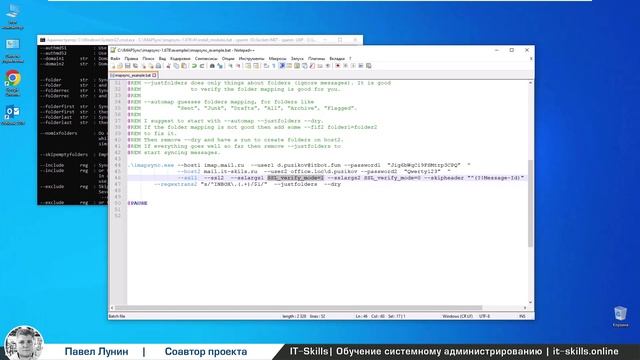The image size is (640, 360).
Task: Open Google Chrome desktop shortcut
Action: (x=13, y=83)
